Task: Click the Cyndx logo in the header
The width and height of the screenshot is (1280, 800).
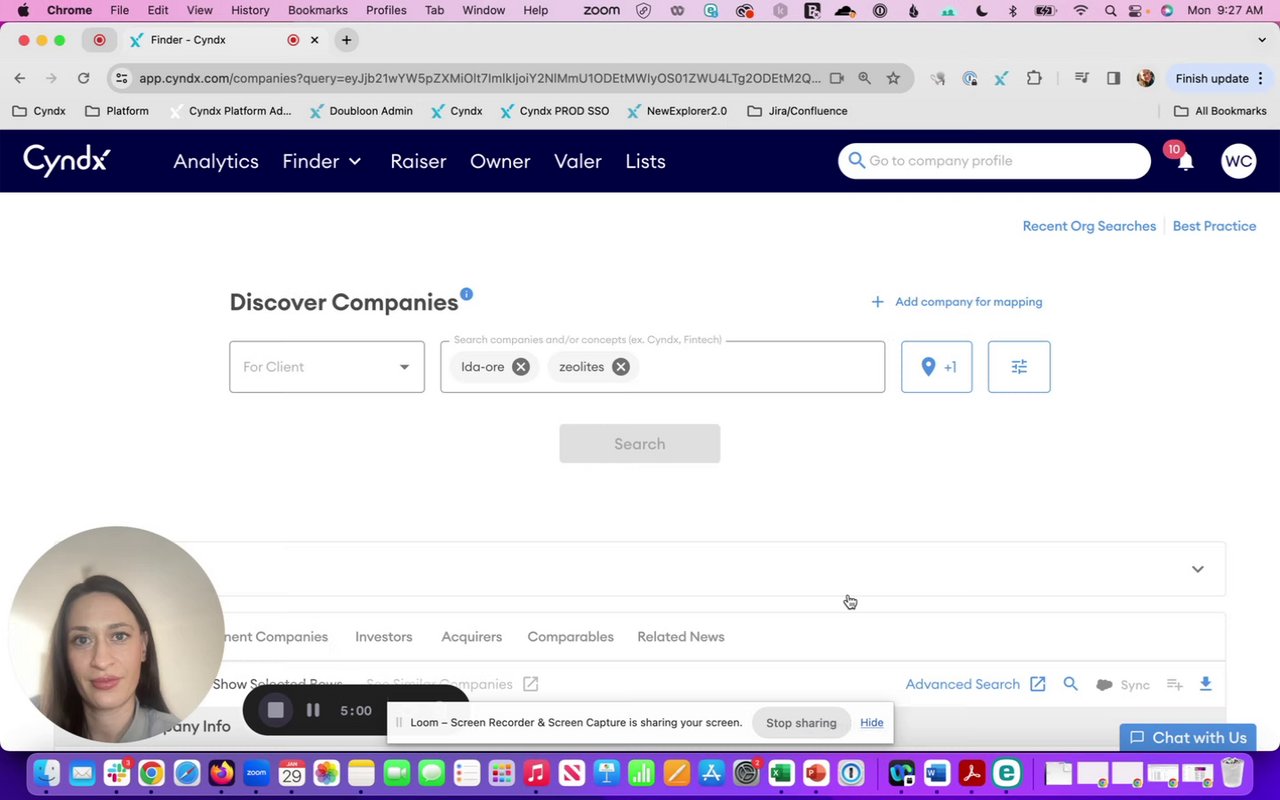Action: point(67,160)
